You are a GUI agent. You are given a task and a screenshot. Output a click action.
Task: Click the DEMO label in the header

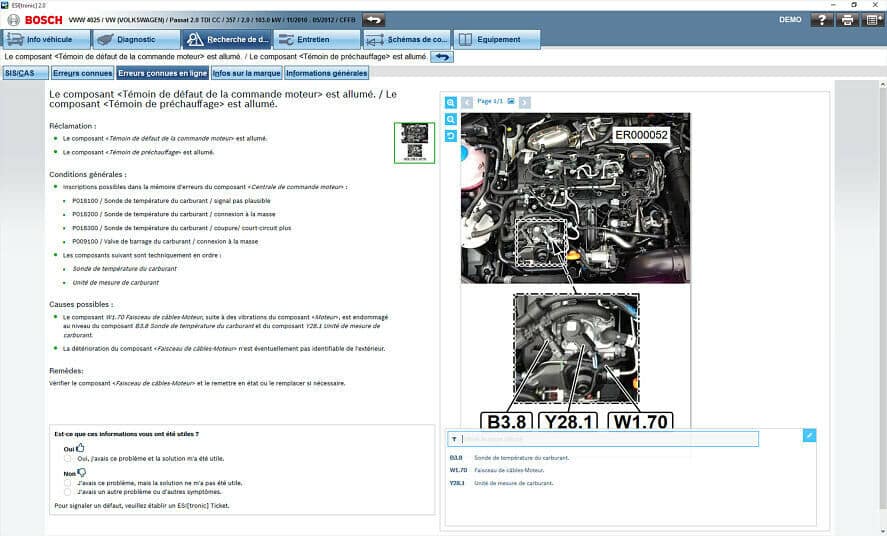pyautogui.click(x=790, y=20)
